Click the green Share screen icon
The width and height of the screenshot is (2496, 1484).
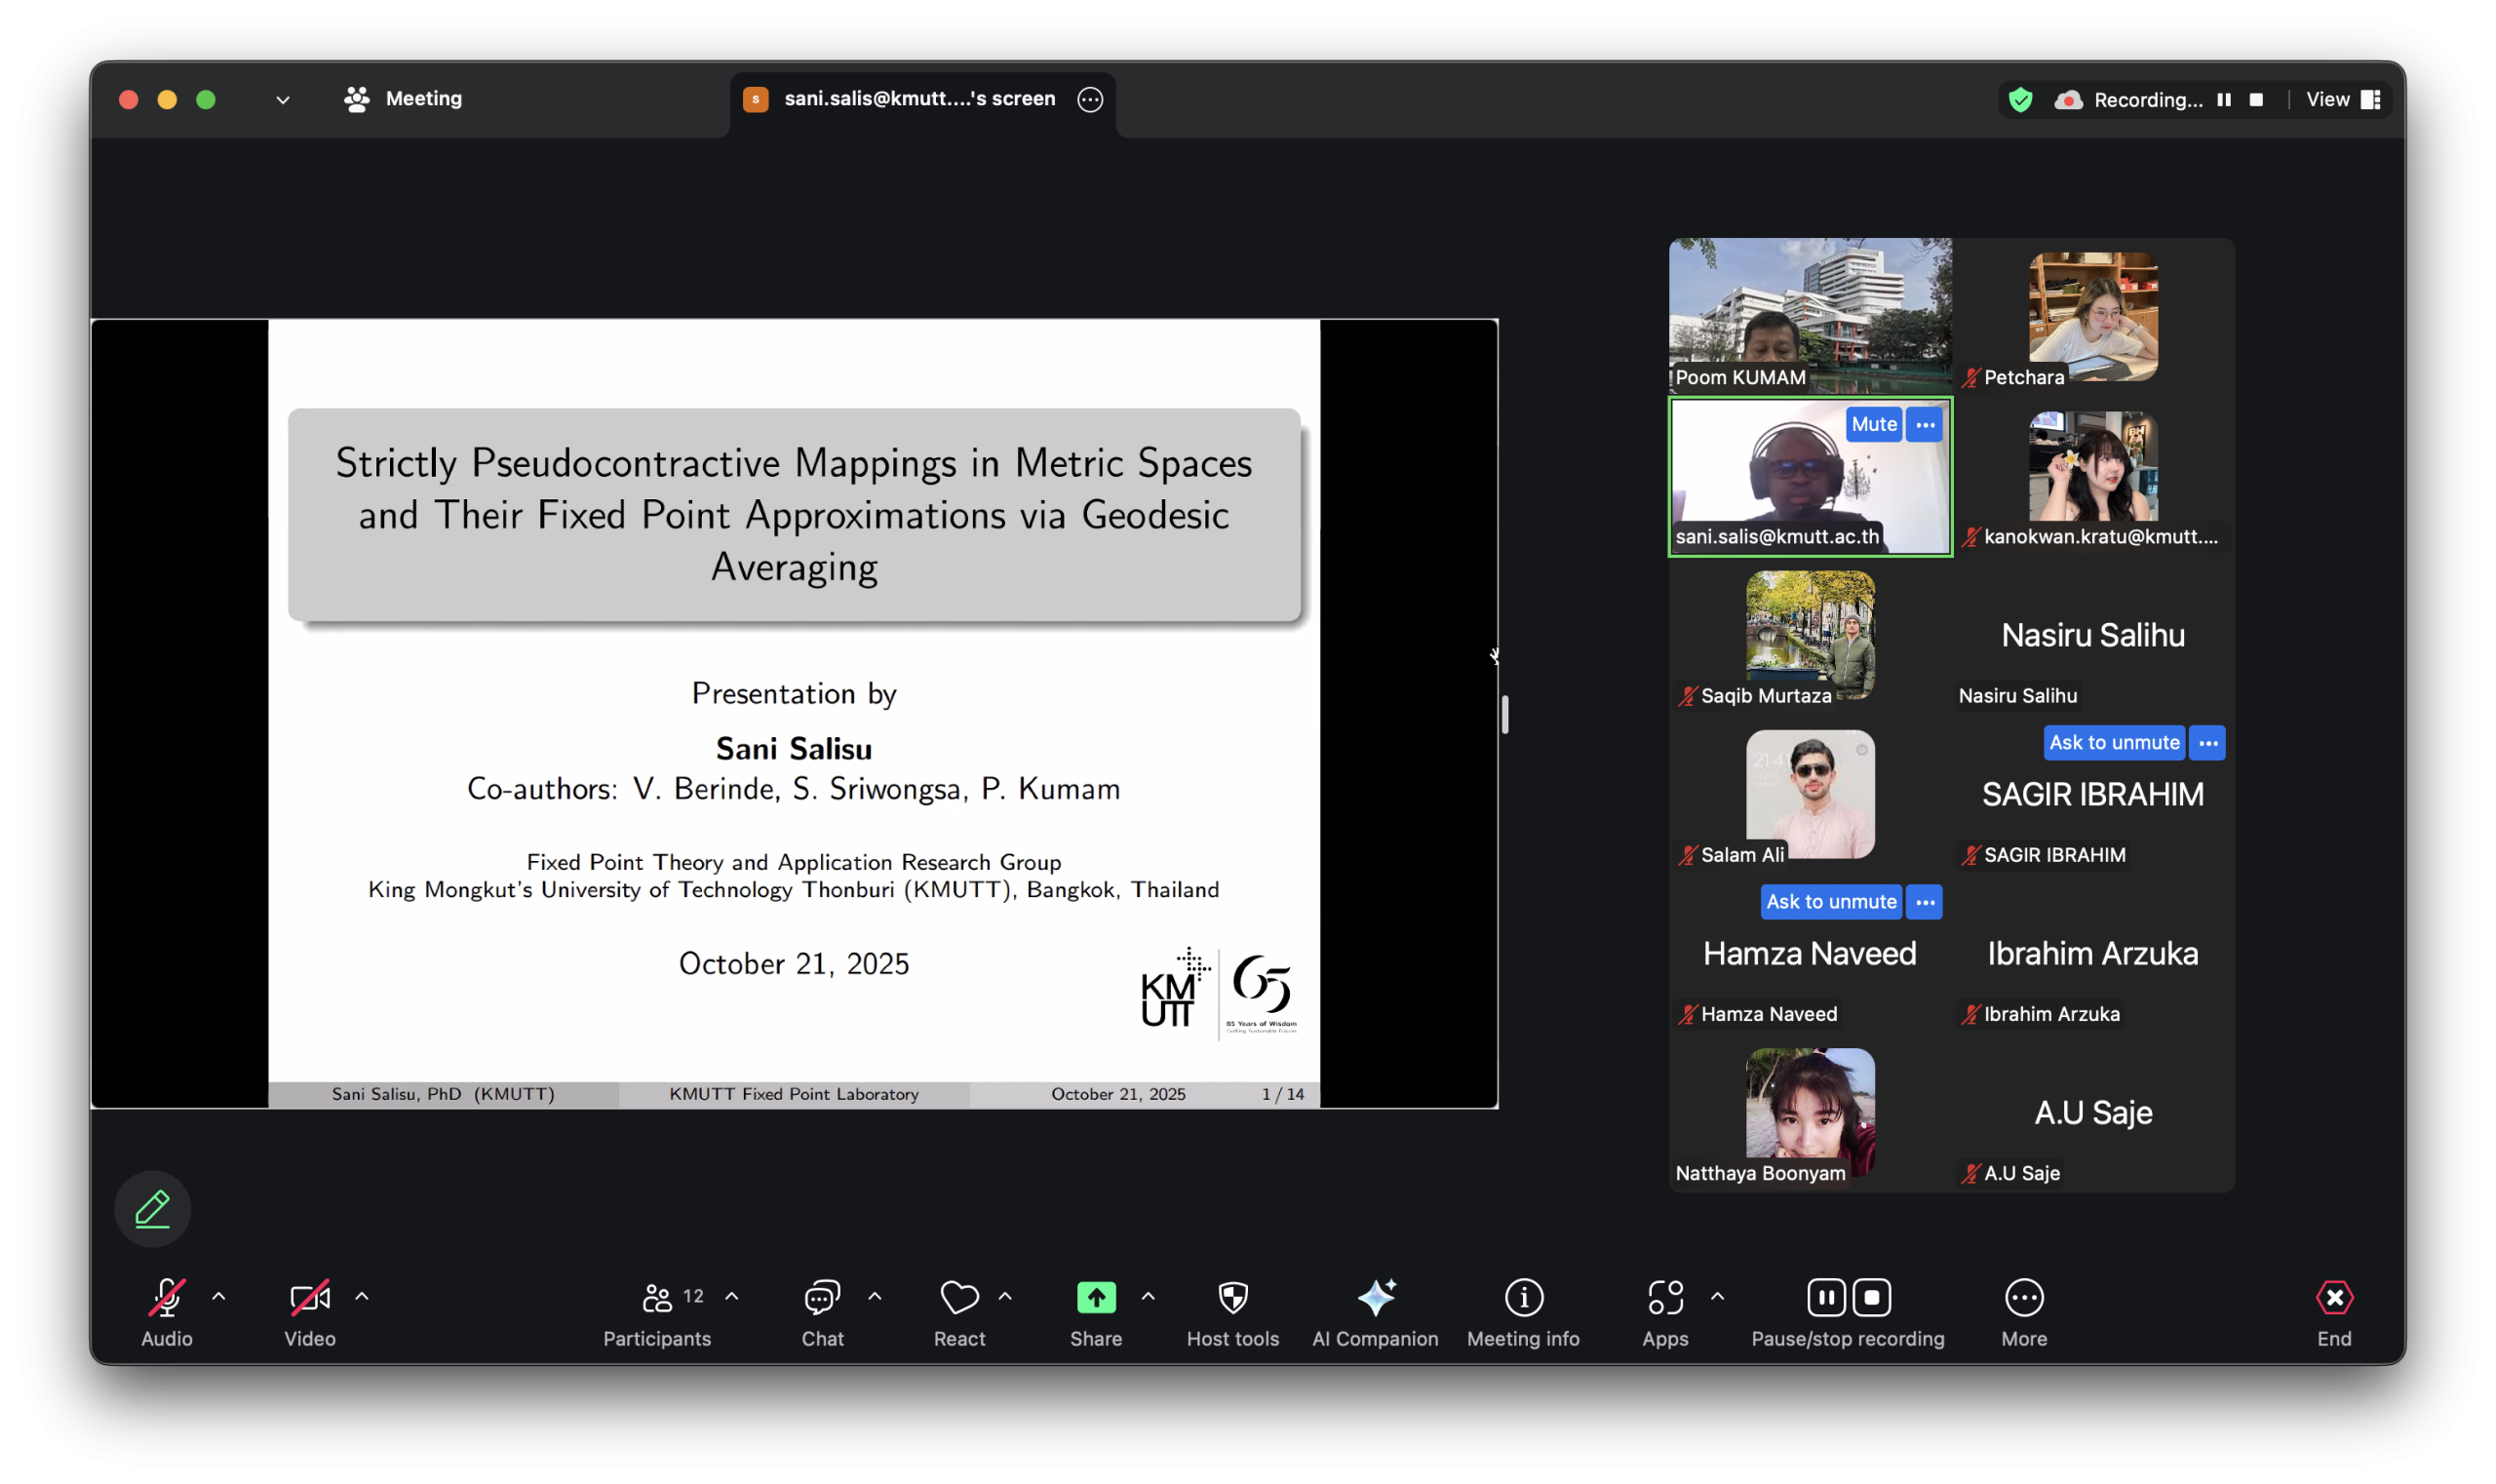tap(1096, 1297)
